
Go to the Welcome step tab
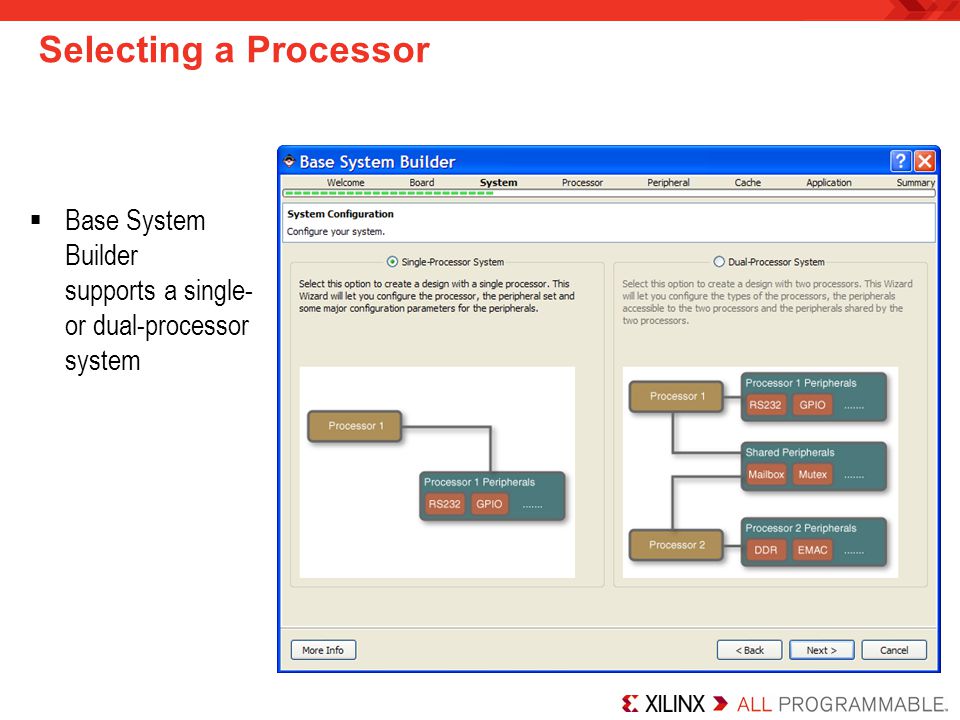345,182
